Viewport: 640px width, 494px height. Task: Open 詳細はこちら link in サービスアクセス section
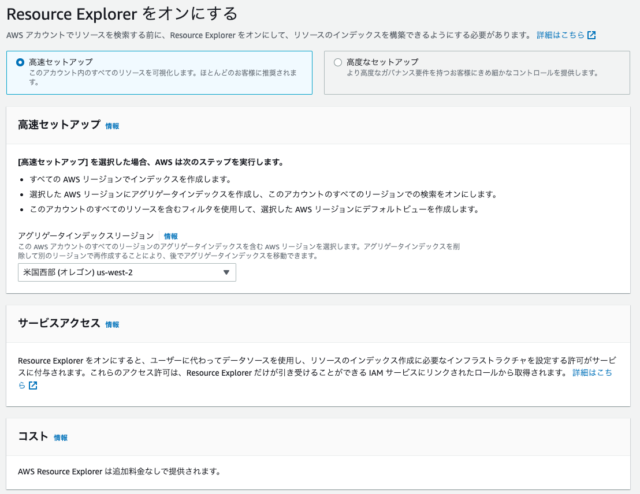tap(592, 373)
